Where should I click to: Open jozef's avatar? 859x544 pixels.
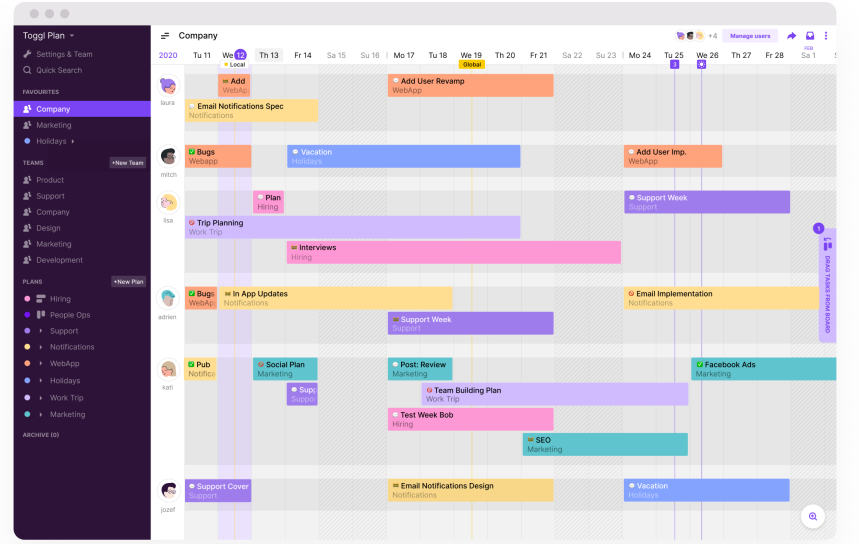(x=168, y=491)
